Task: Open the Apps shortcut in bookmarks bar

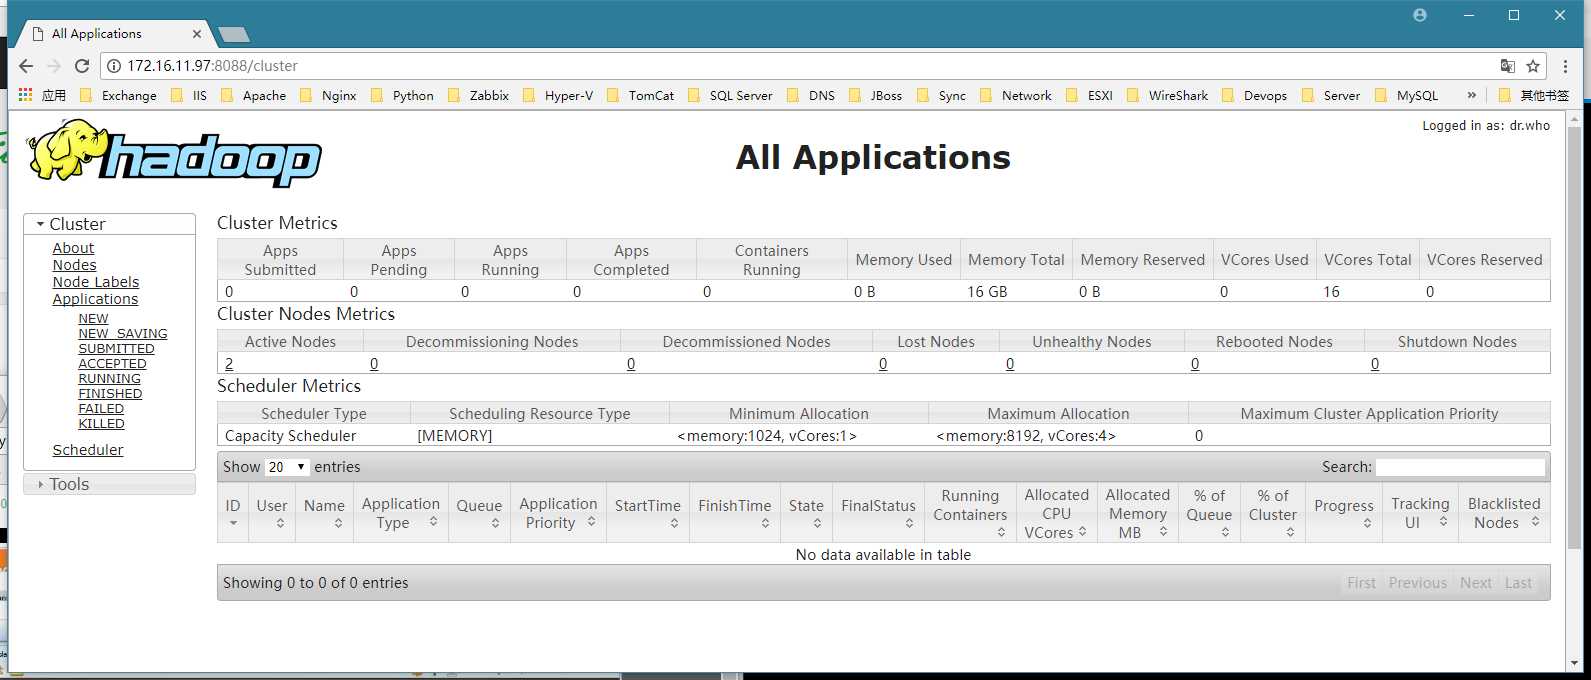Action: point(42,95)
